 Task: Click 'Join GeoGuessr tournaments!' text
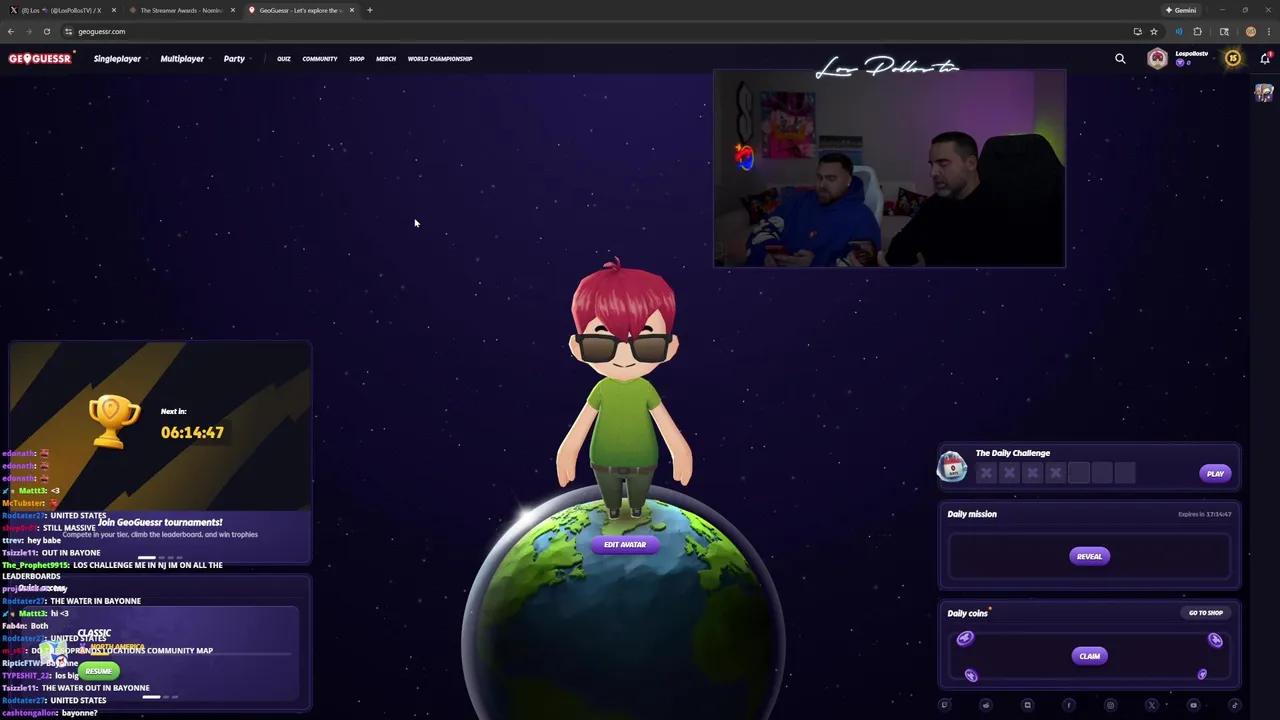coord(160,522)
